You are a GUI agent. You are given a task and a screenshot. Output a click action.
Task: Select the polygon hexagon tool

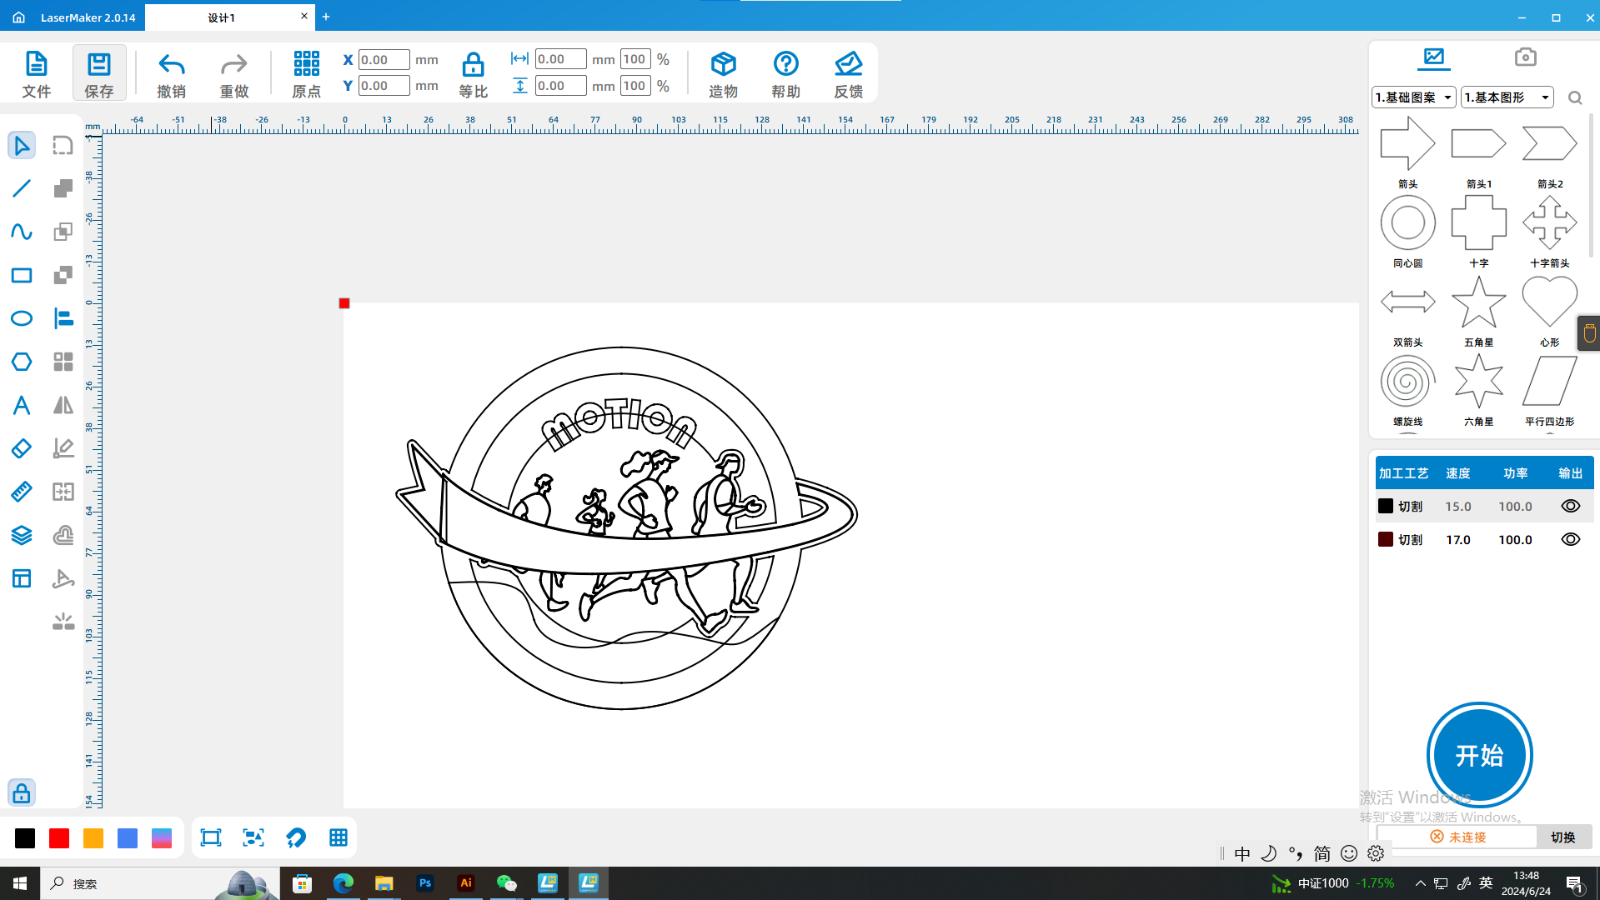point(21,362)
